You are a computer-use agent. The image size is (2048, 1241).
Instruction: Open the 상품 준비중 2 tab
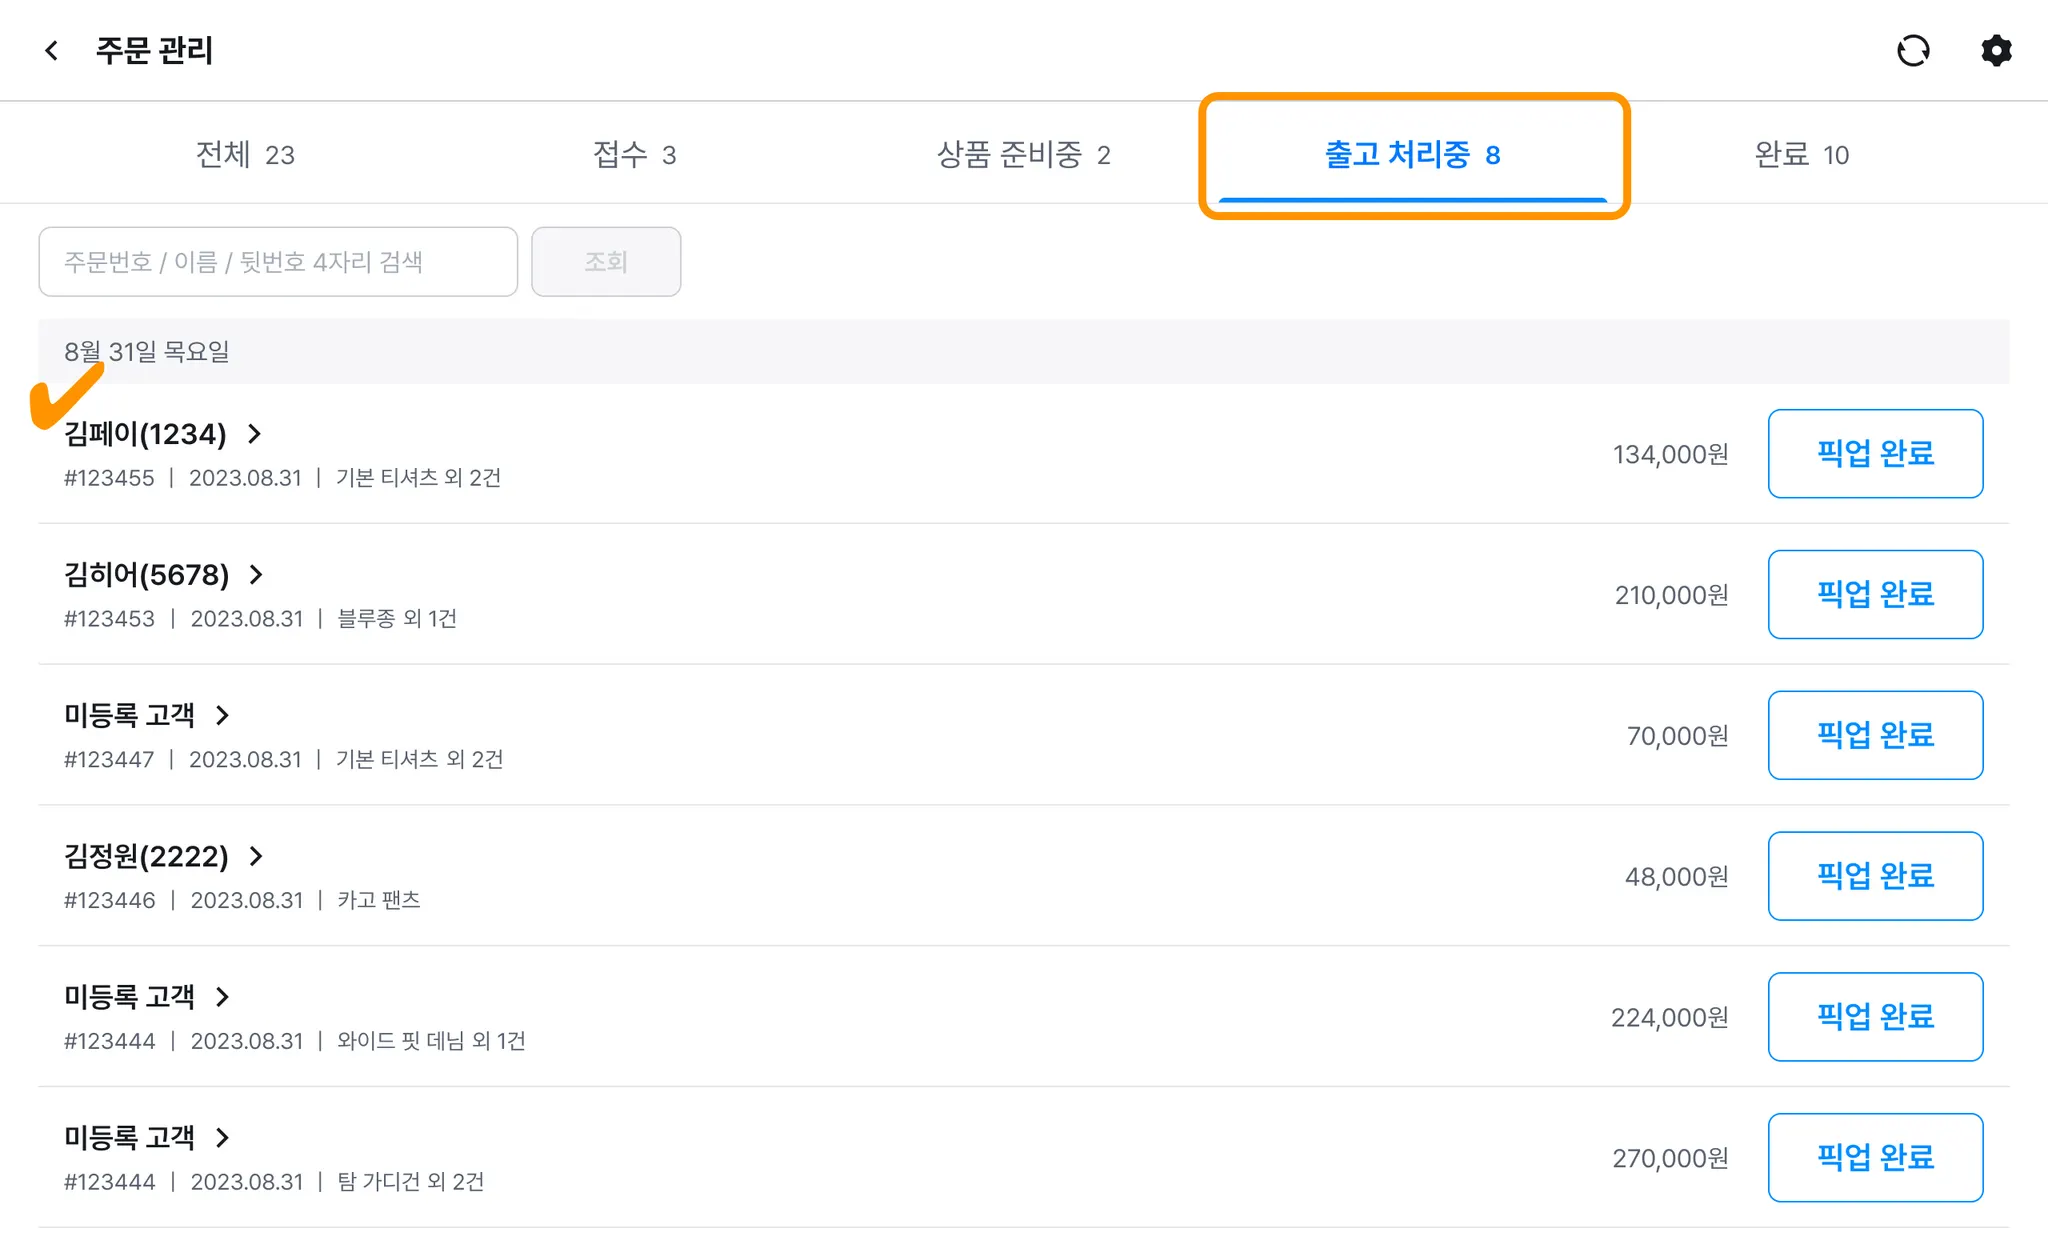[x=1023, y=155]
